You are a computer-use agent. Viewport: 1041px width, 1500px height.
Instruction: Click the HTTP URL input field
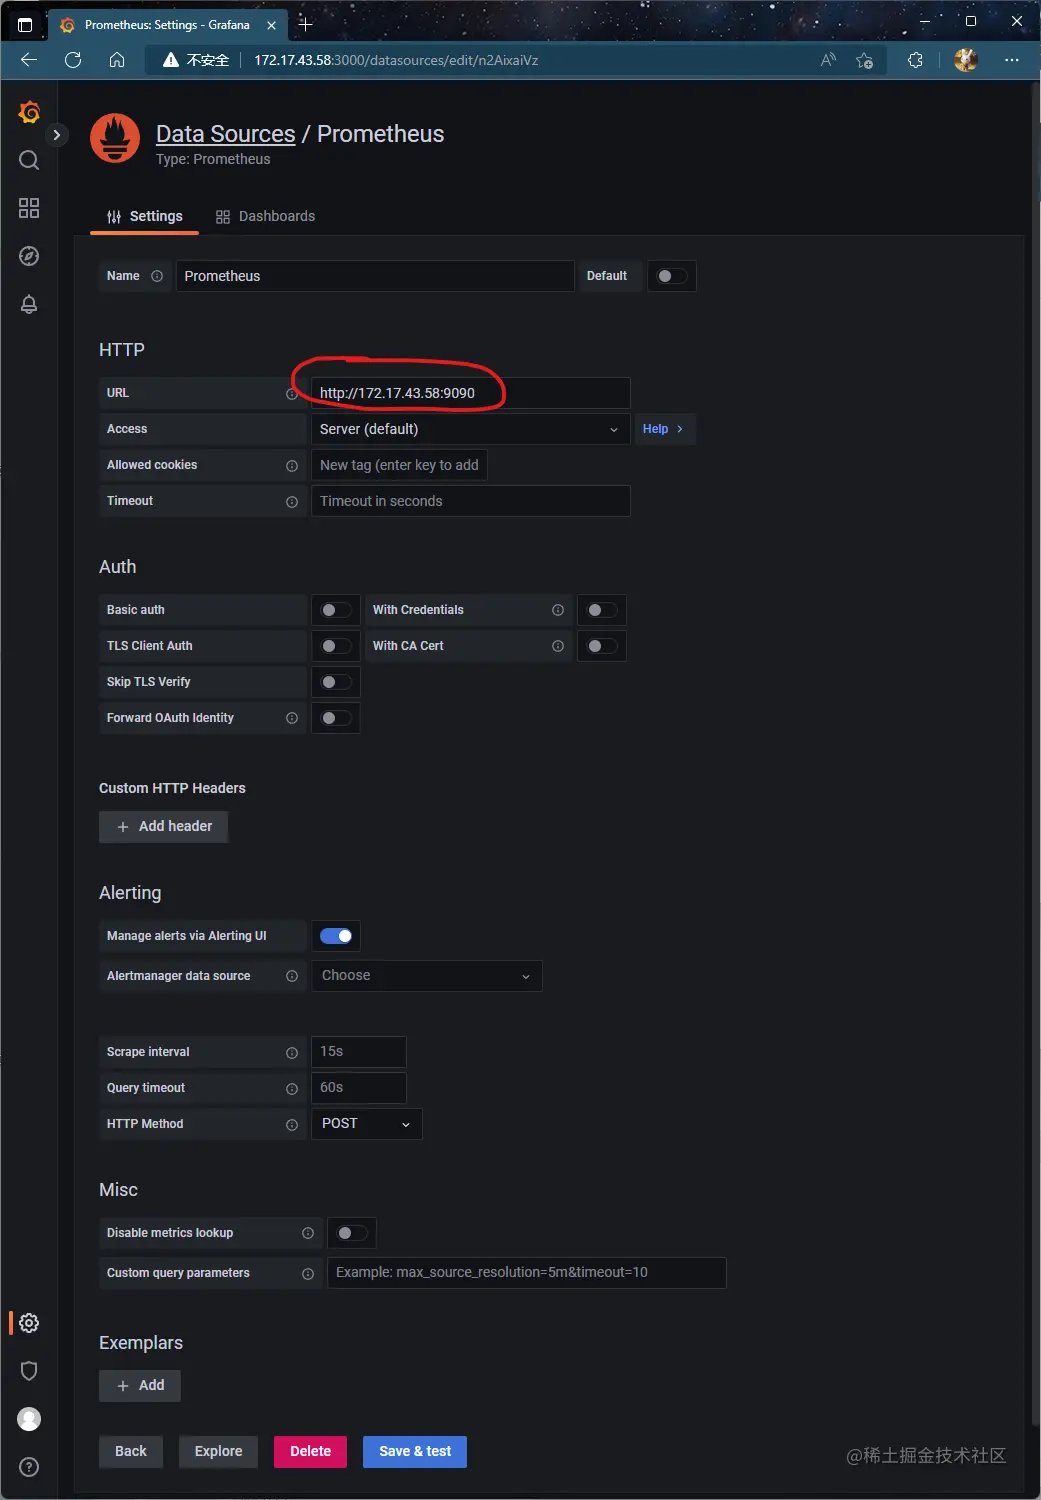(470, 393)
